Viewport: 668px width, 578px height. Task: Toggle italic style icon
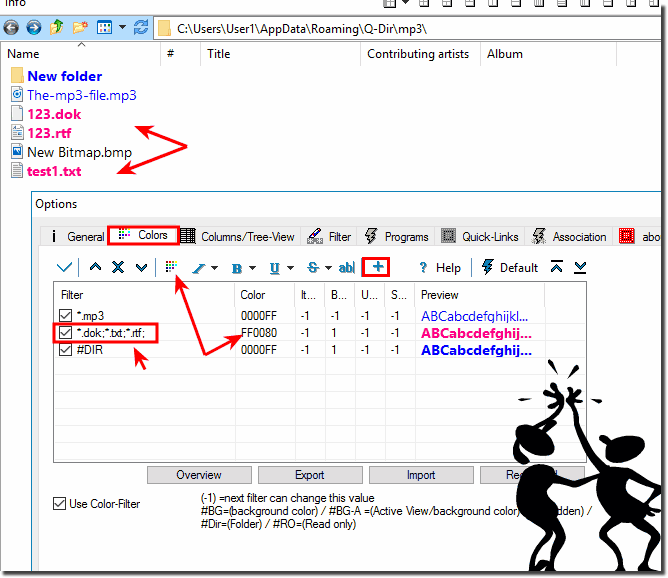point(199,268)
